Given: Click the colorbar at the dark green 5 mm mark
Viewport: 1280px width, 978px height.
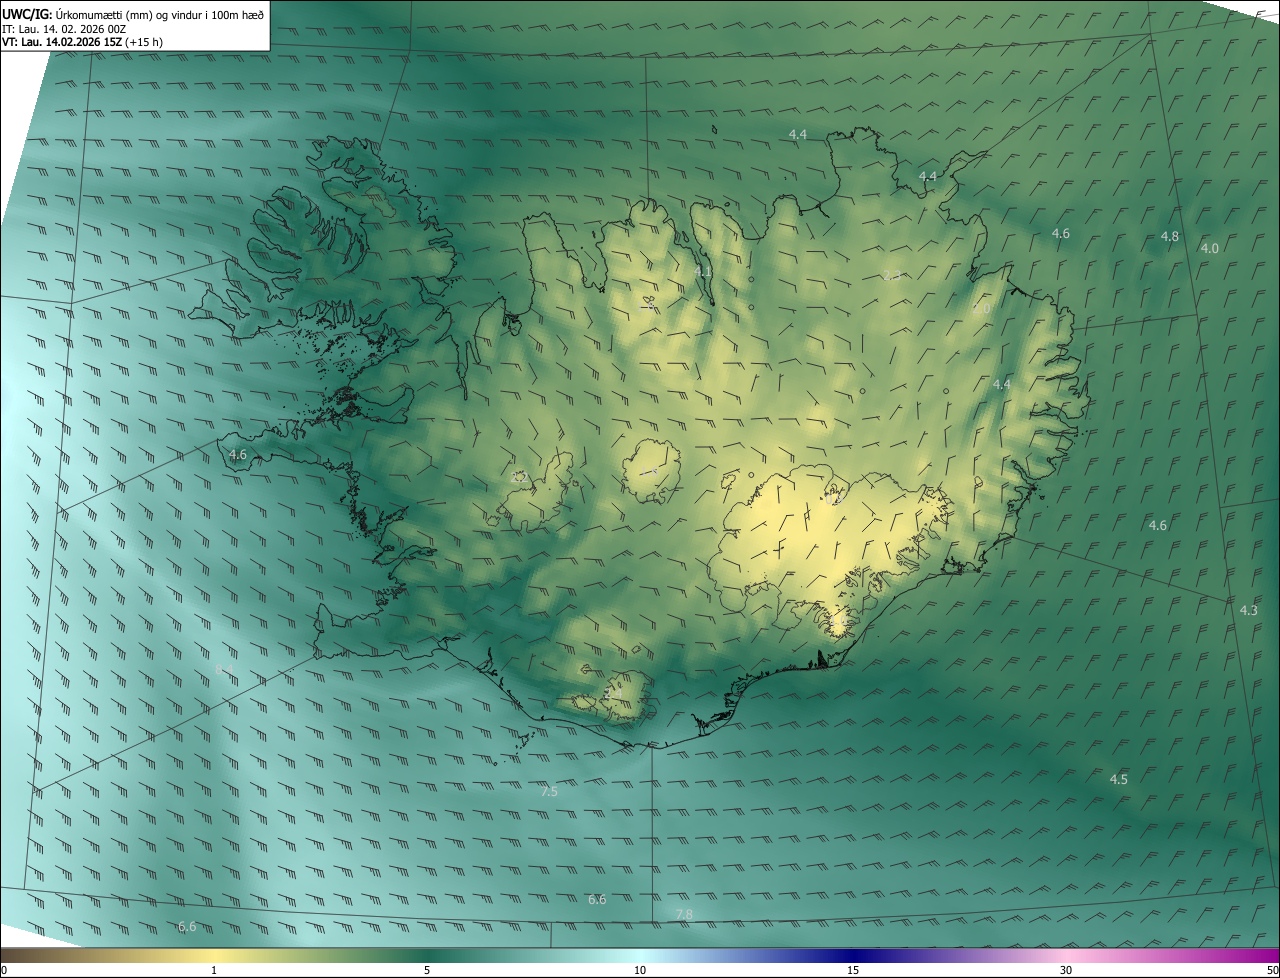Looking at the screenshot, I should pos(427,956).
